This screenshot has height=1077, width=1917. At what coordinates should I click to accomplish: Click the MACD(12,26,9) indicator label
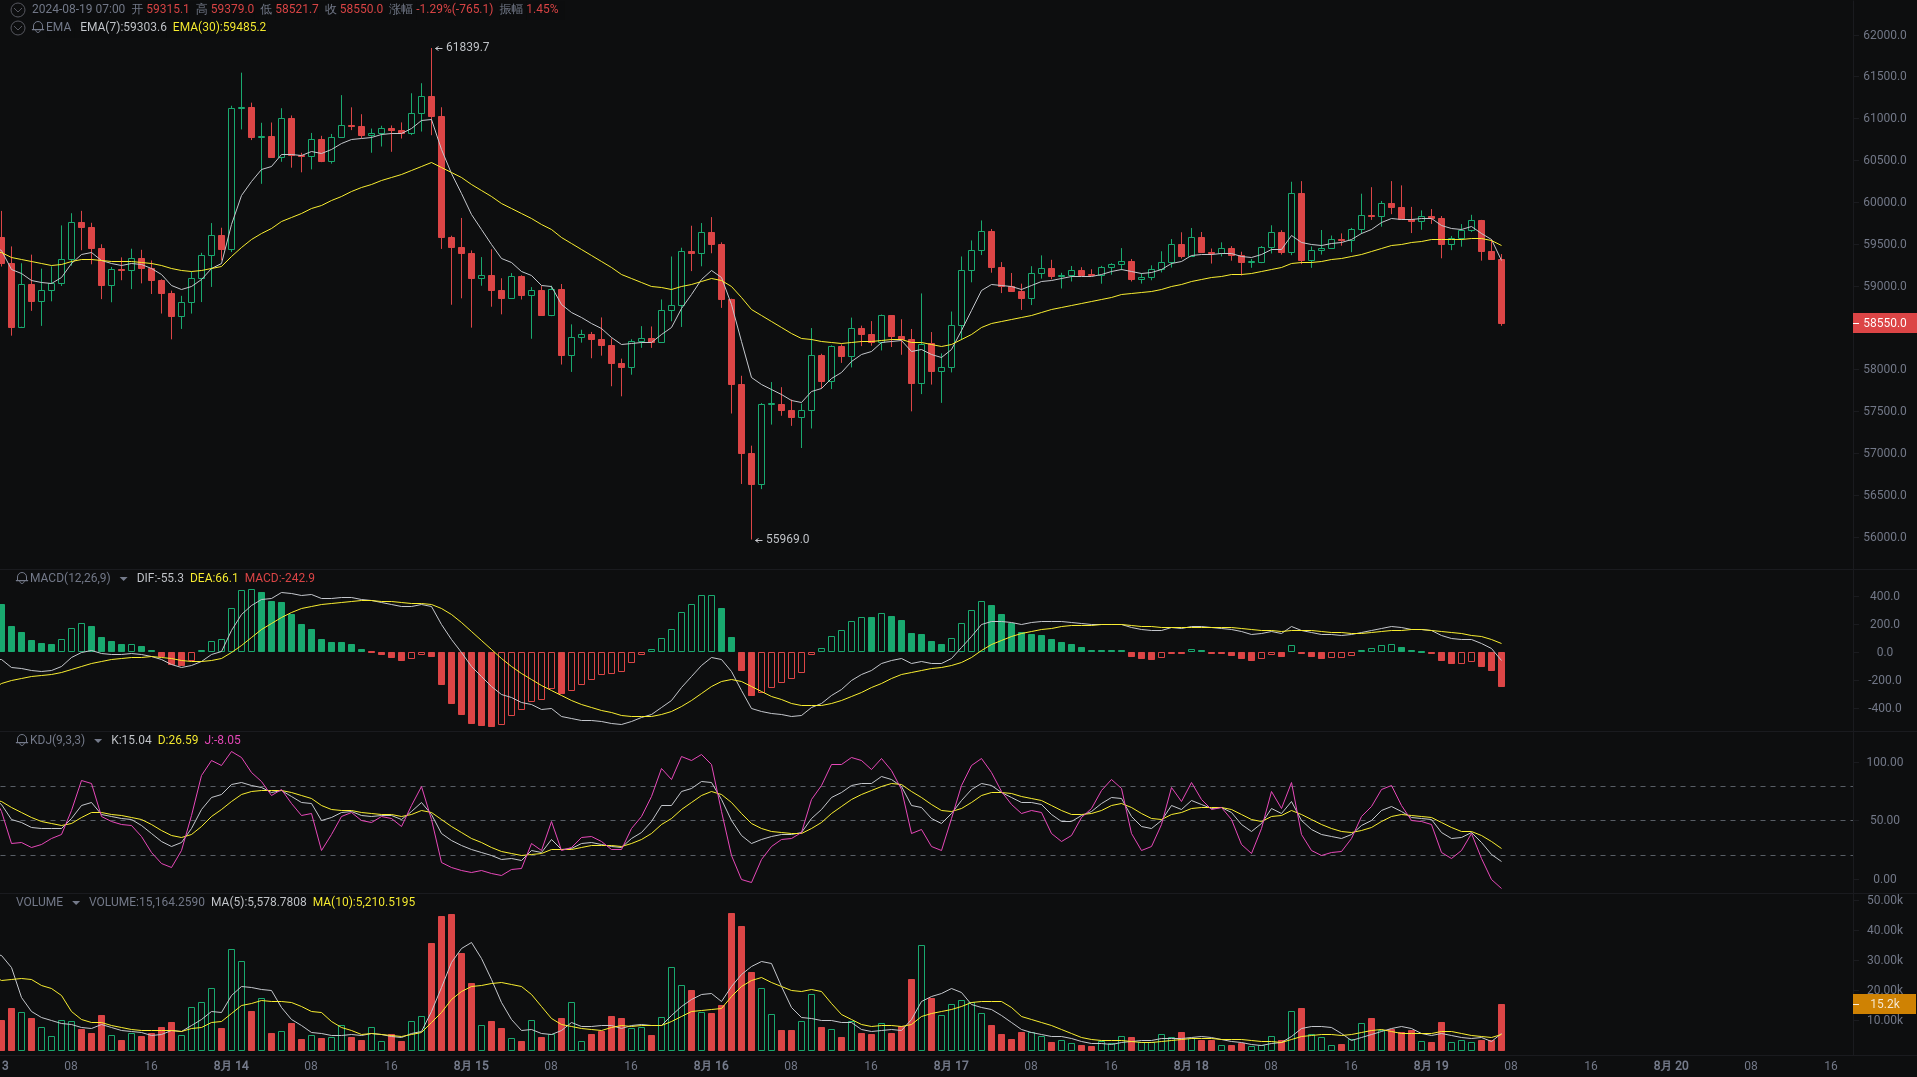tap(70, 578)
